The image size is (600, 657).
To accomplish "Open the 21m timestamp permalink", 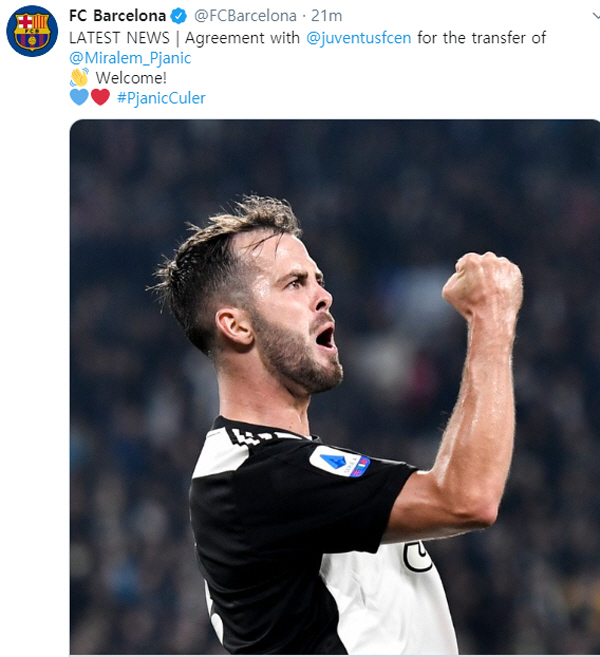I will tap(326, 16).
